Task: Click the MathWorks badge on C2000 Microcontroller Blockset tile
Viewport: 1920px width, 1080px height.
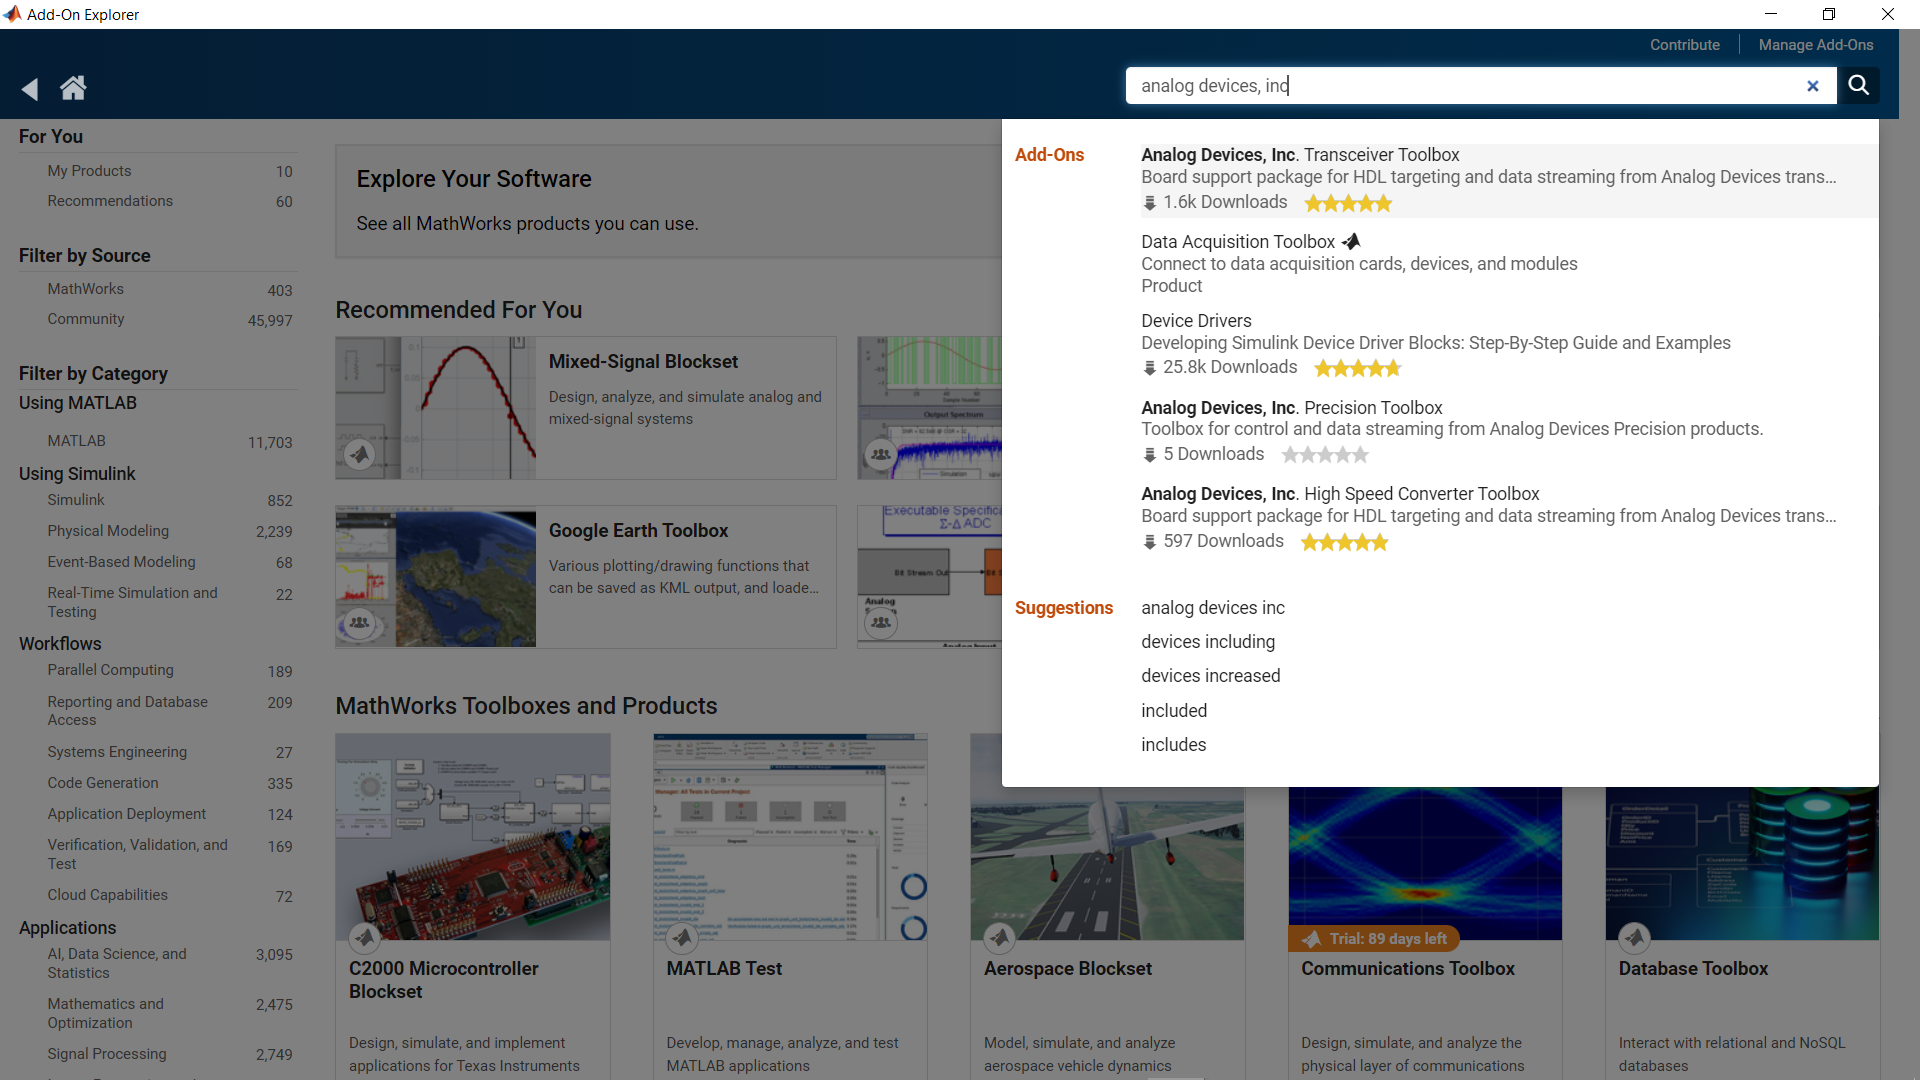Action: (x=364, y=938)
